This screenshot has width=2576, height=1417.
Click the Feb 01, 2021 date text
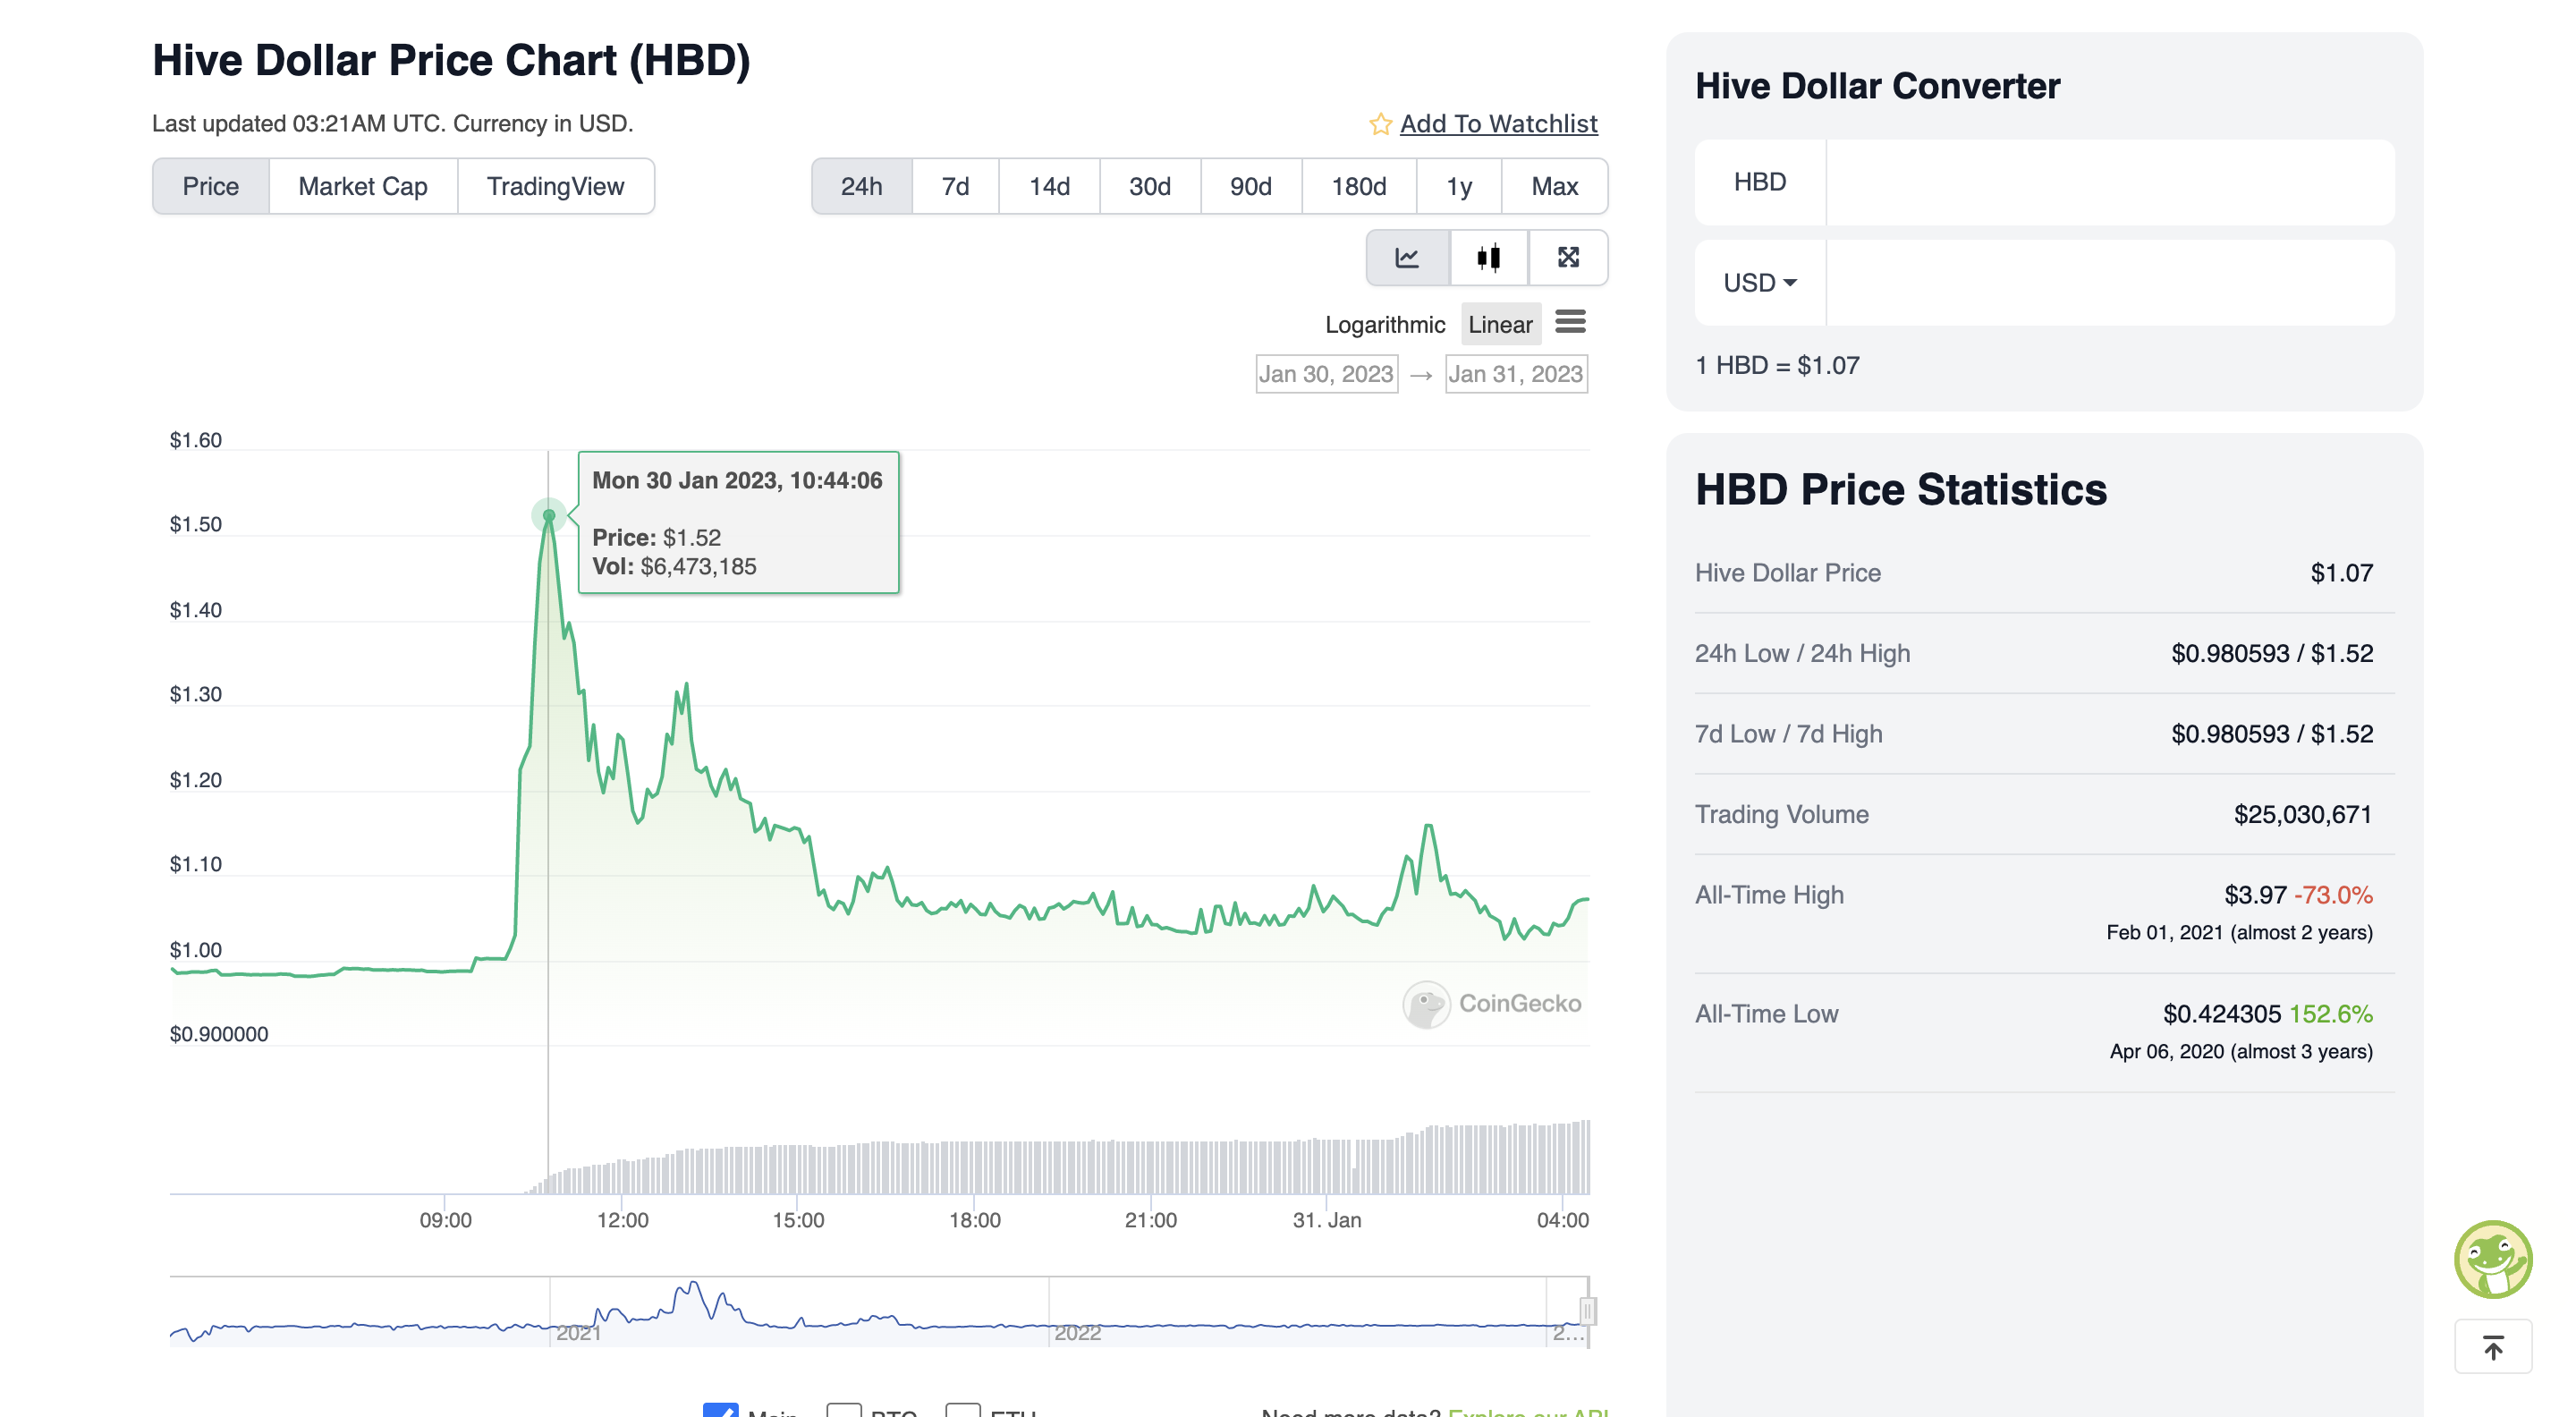pos(2164,932)
